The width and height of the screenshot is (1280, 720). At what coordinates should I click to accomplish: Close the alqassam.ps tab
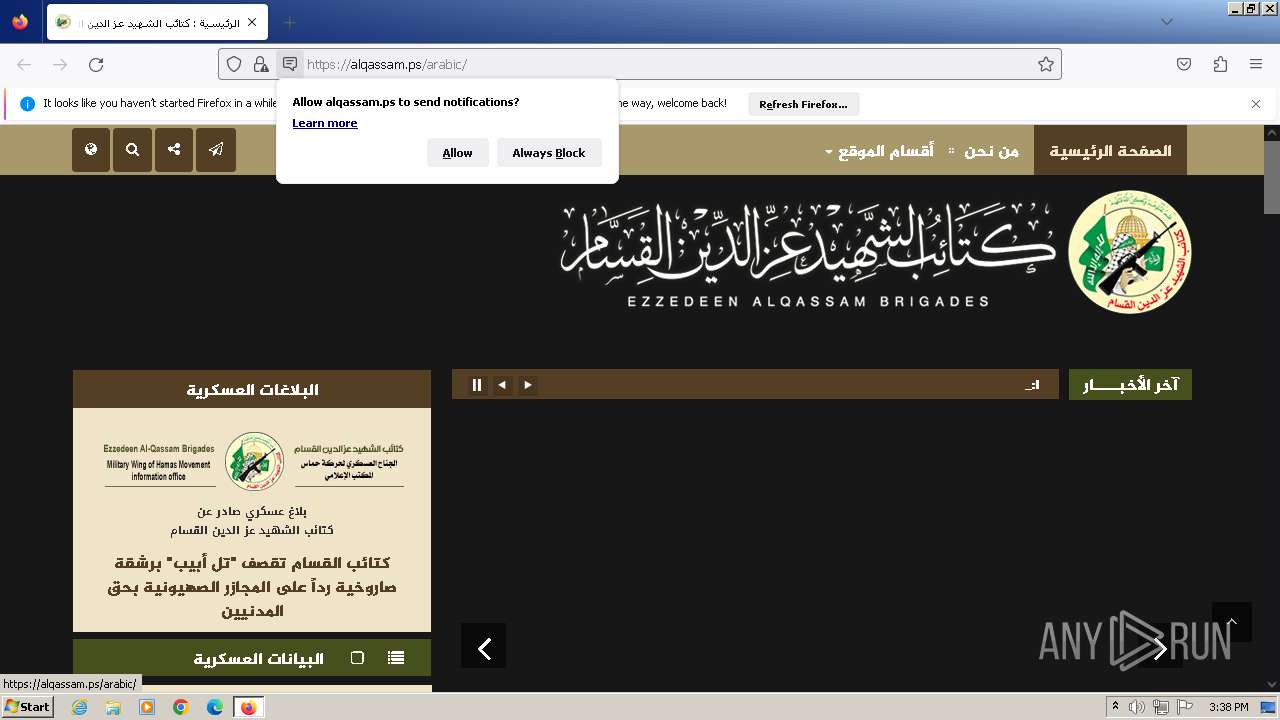[x=252, y=22]
